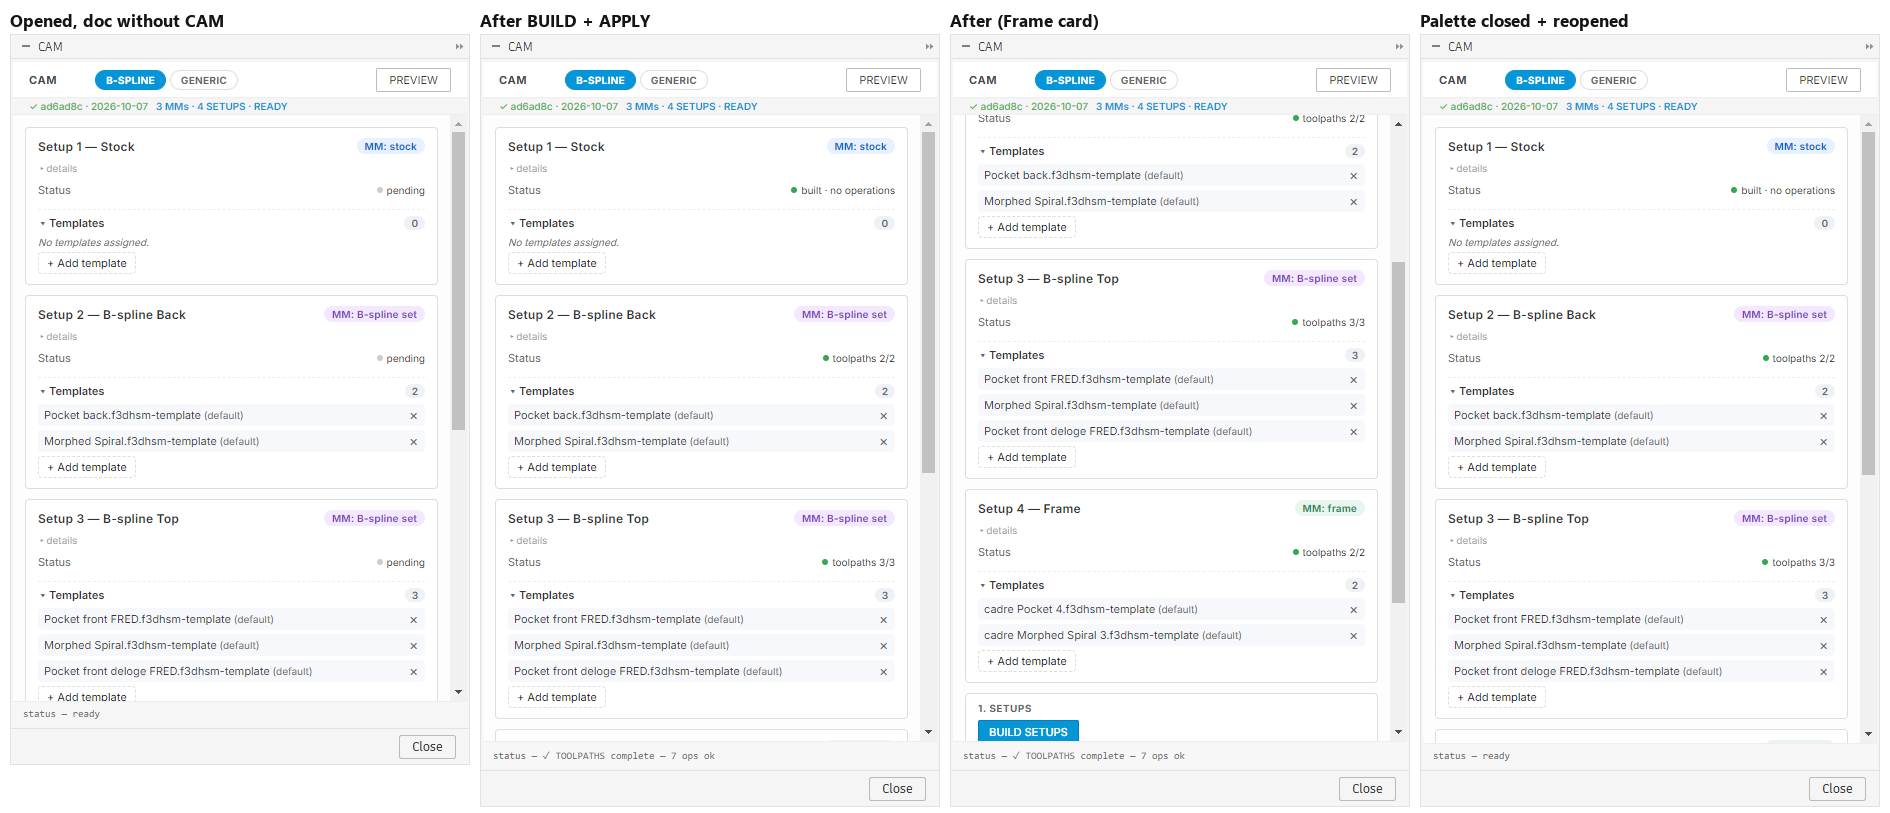
Task: Click the BUILD SETUPS button
Action: pyautogui.click(x=1028, y=732)
